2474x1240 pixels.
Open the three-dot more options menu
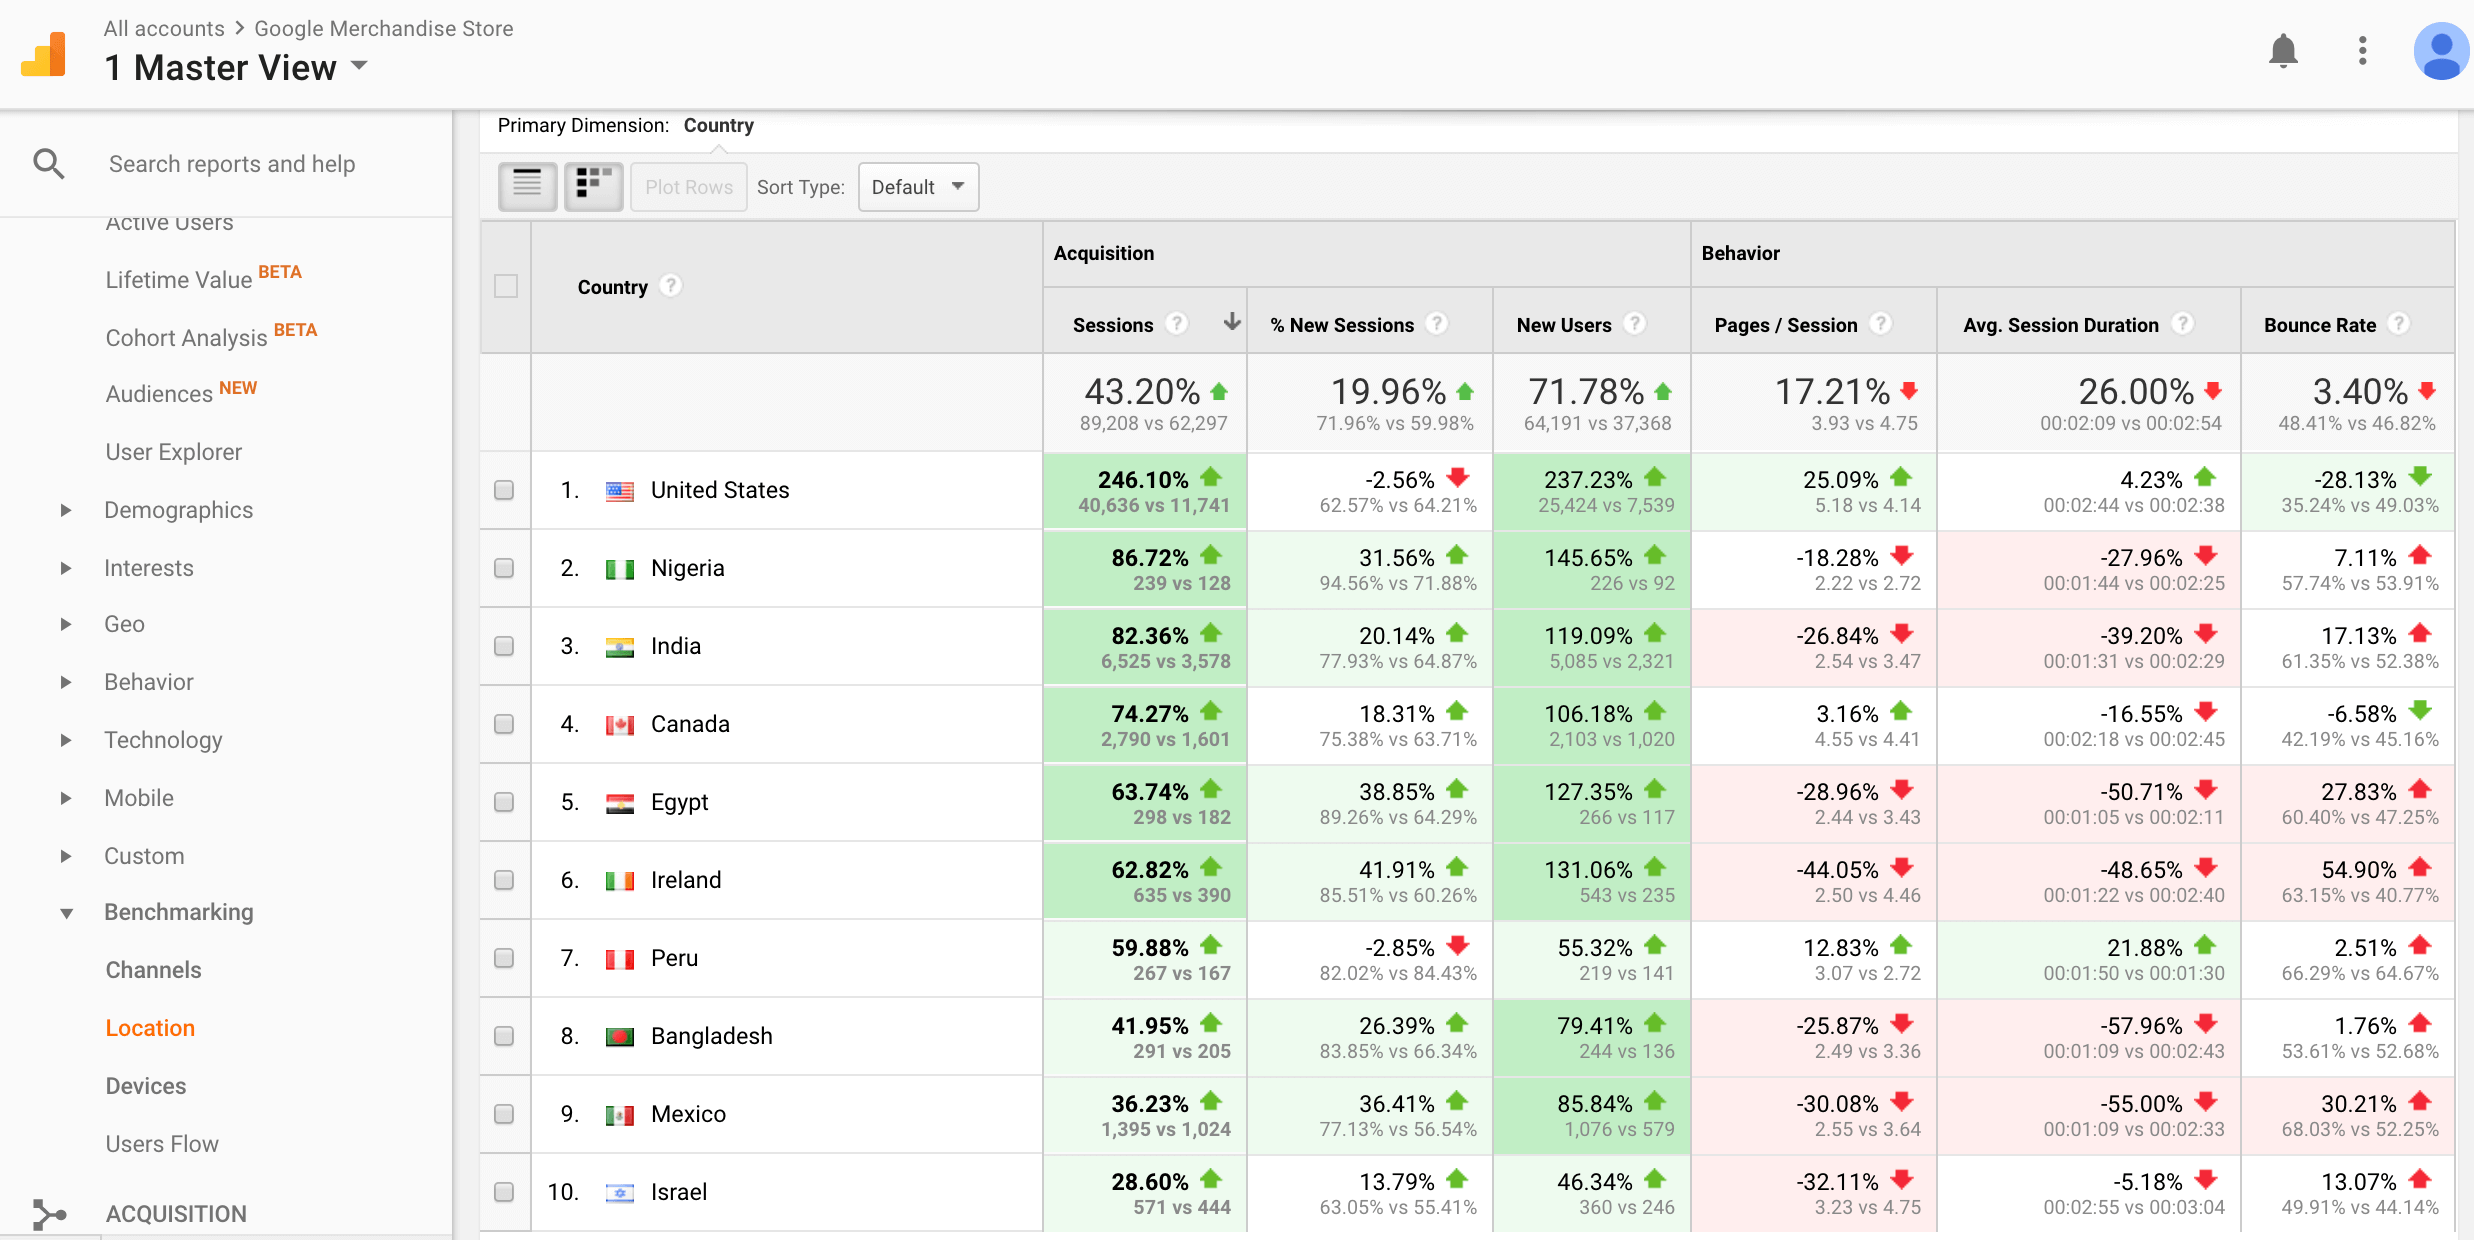coord(2362,50)
